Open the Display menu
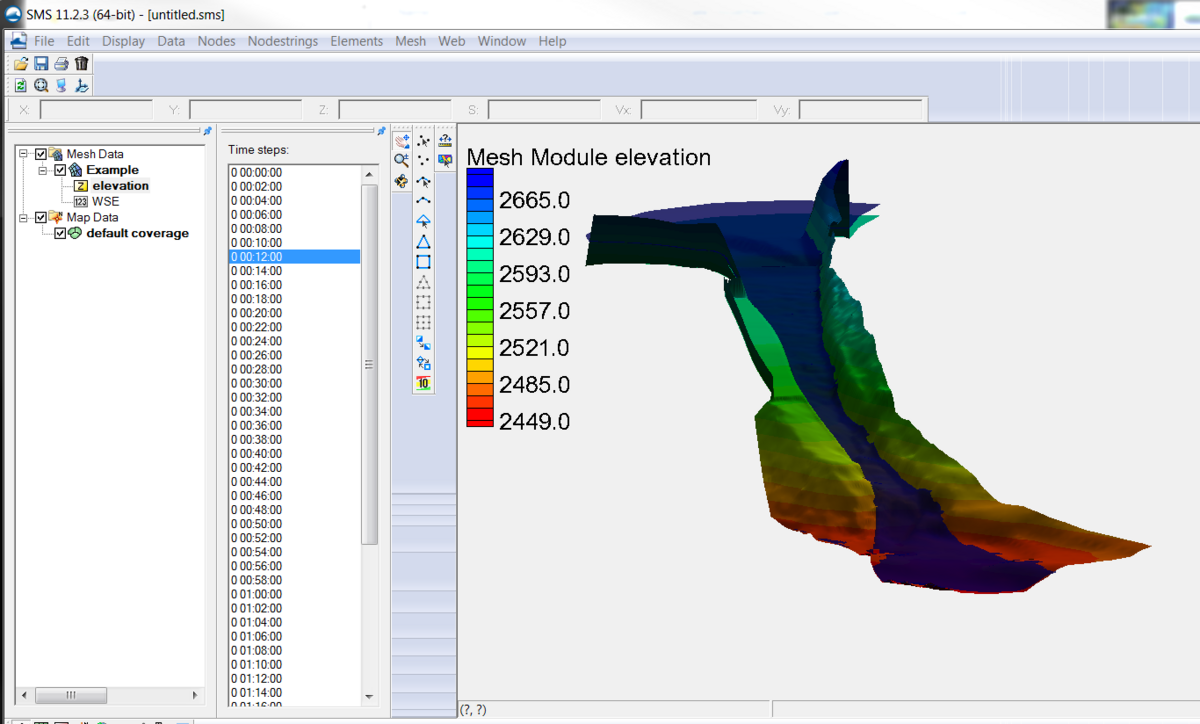This screenshot has width=1200, height=724. (x=123, y=41)
